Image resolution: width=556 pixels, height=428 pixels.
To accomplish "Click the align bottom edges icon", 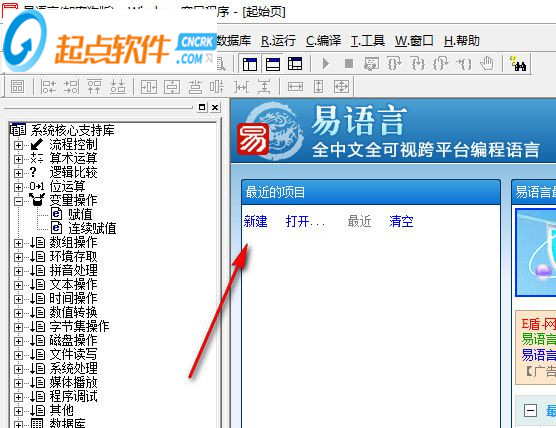I will pos(118,87).
